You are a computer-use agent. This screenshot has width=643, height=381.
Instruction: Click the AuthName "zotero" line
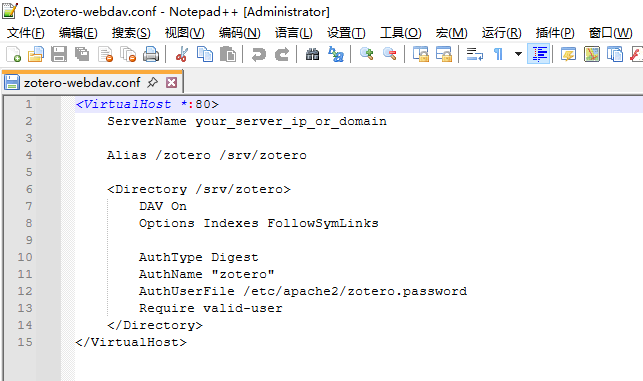(207, 274)
